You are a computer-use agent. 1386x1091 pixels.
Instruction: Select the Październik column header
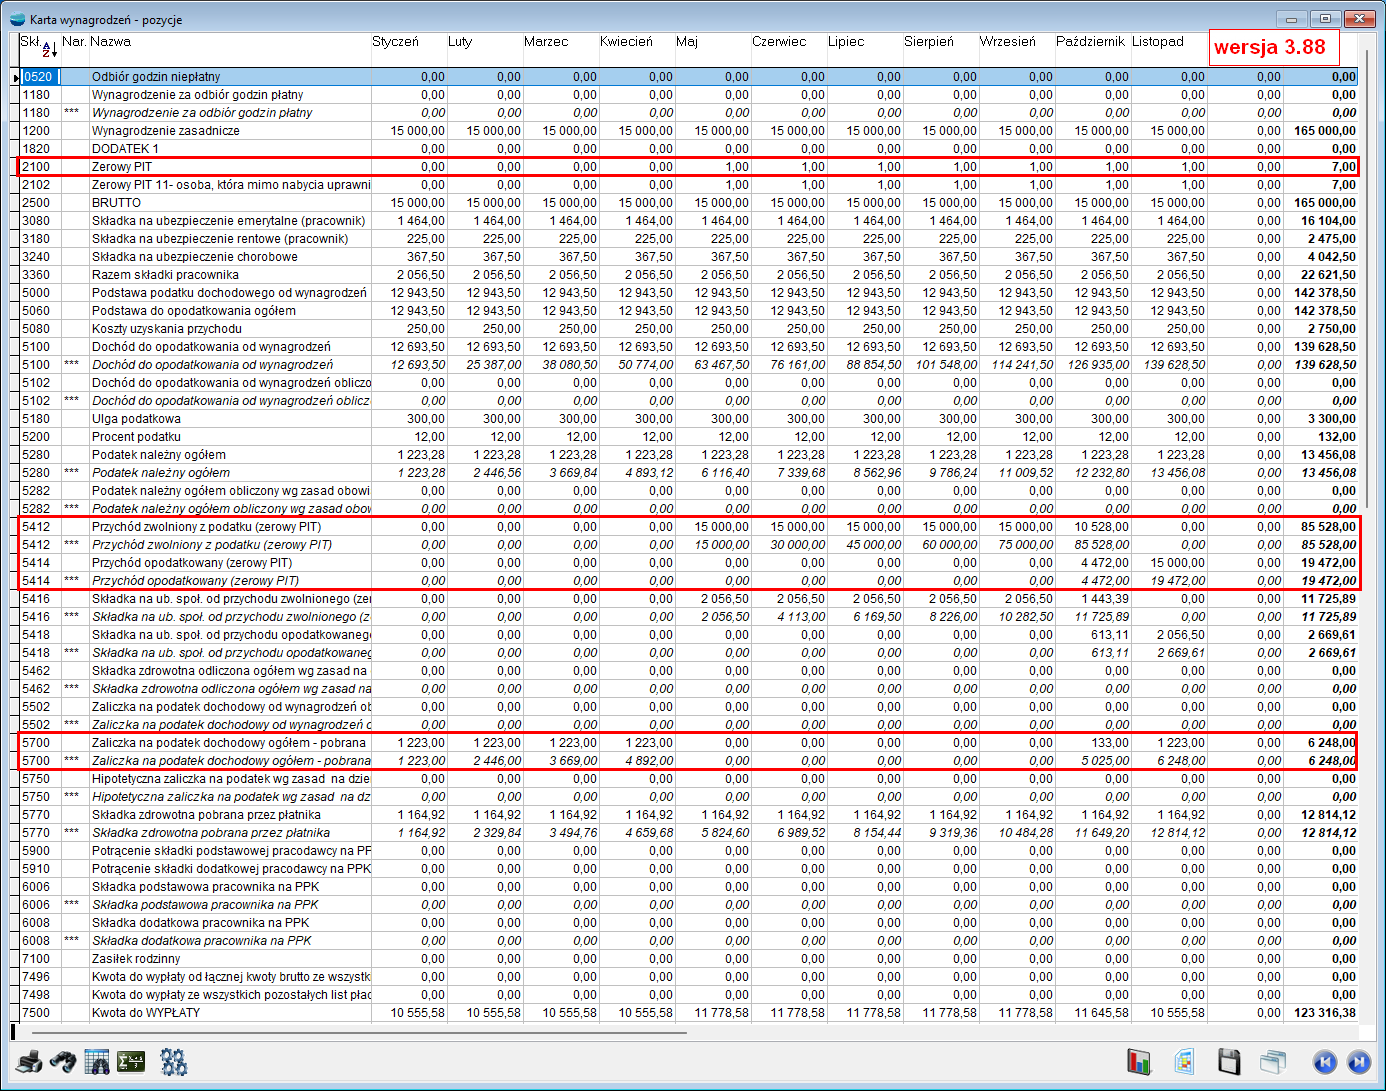[x=1090, y=42]
